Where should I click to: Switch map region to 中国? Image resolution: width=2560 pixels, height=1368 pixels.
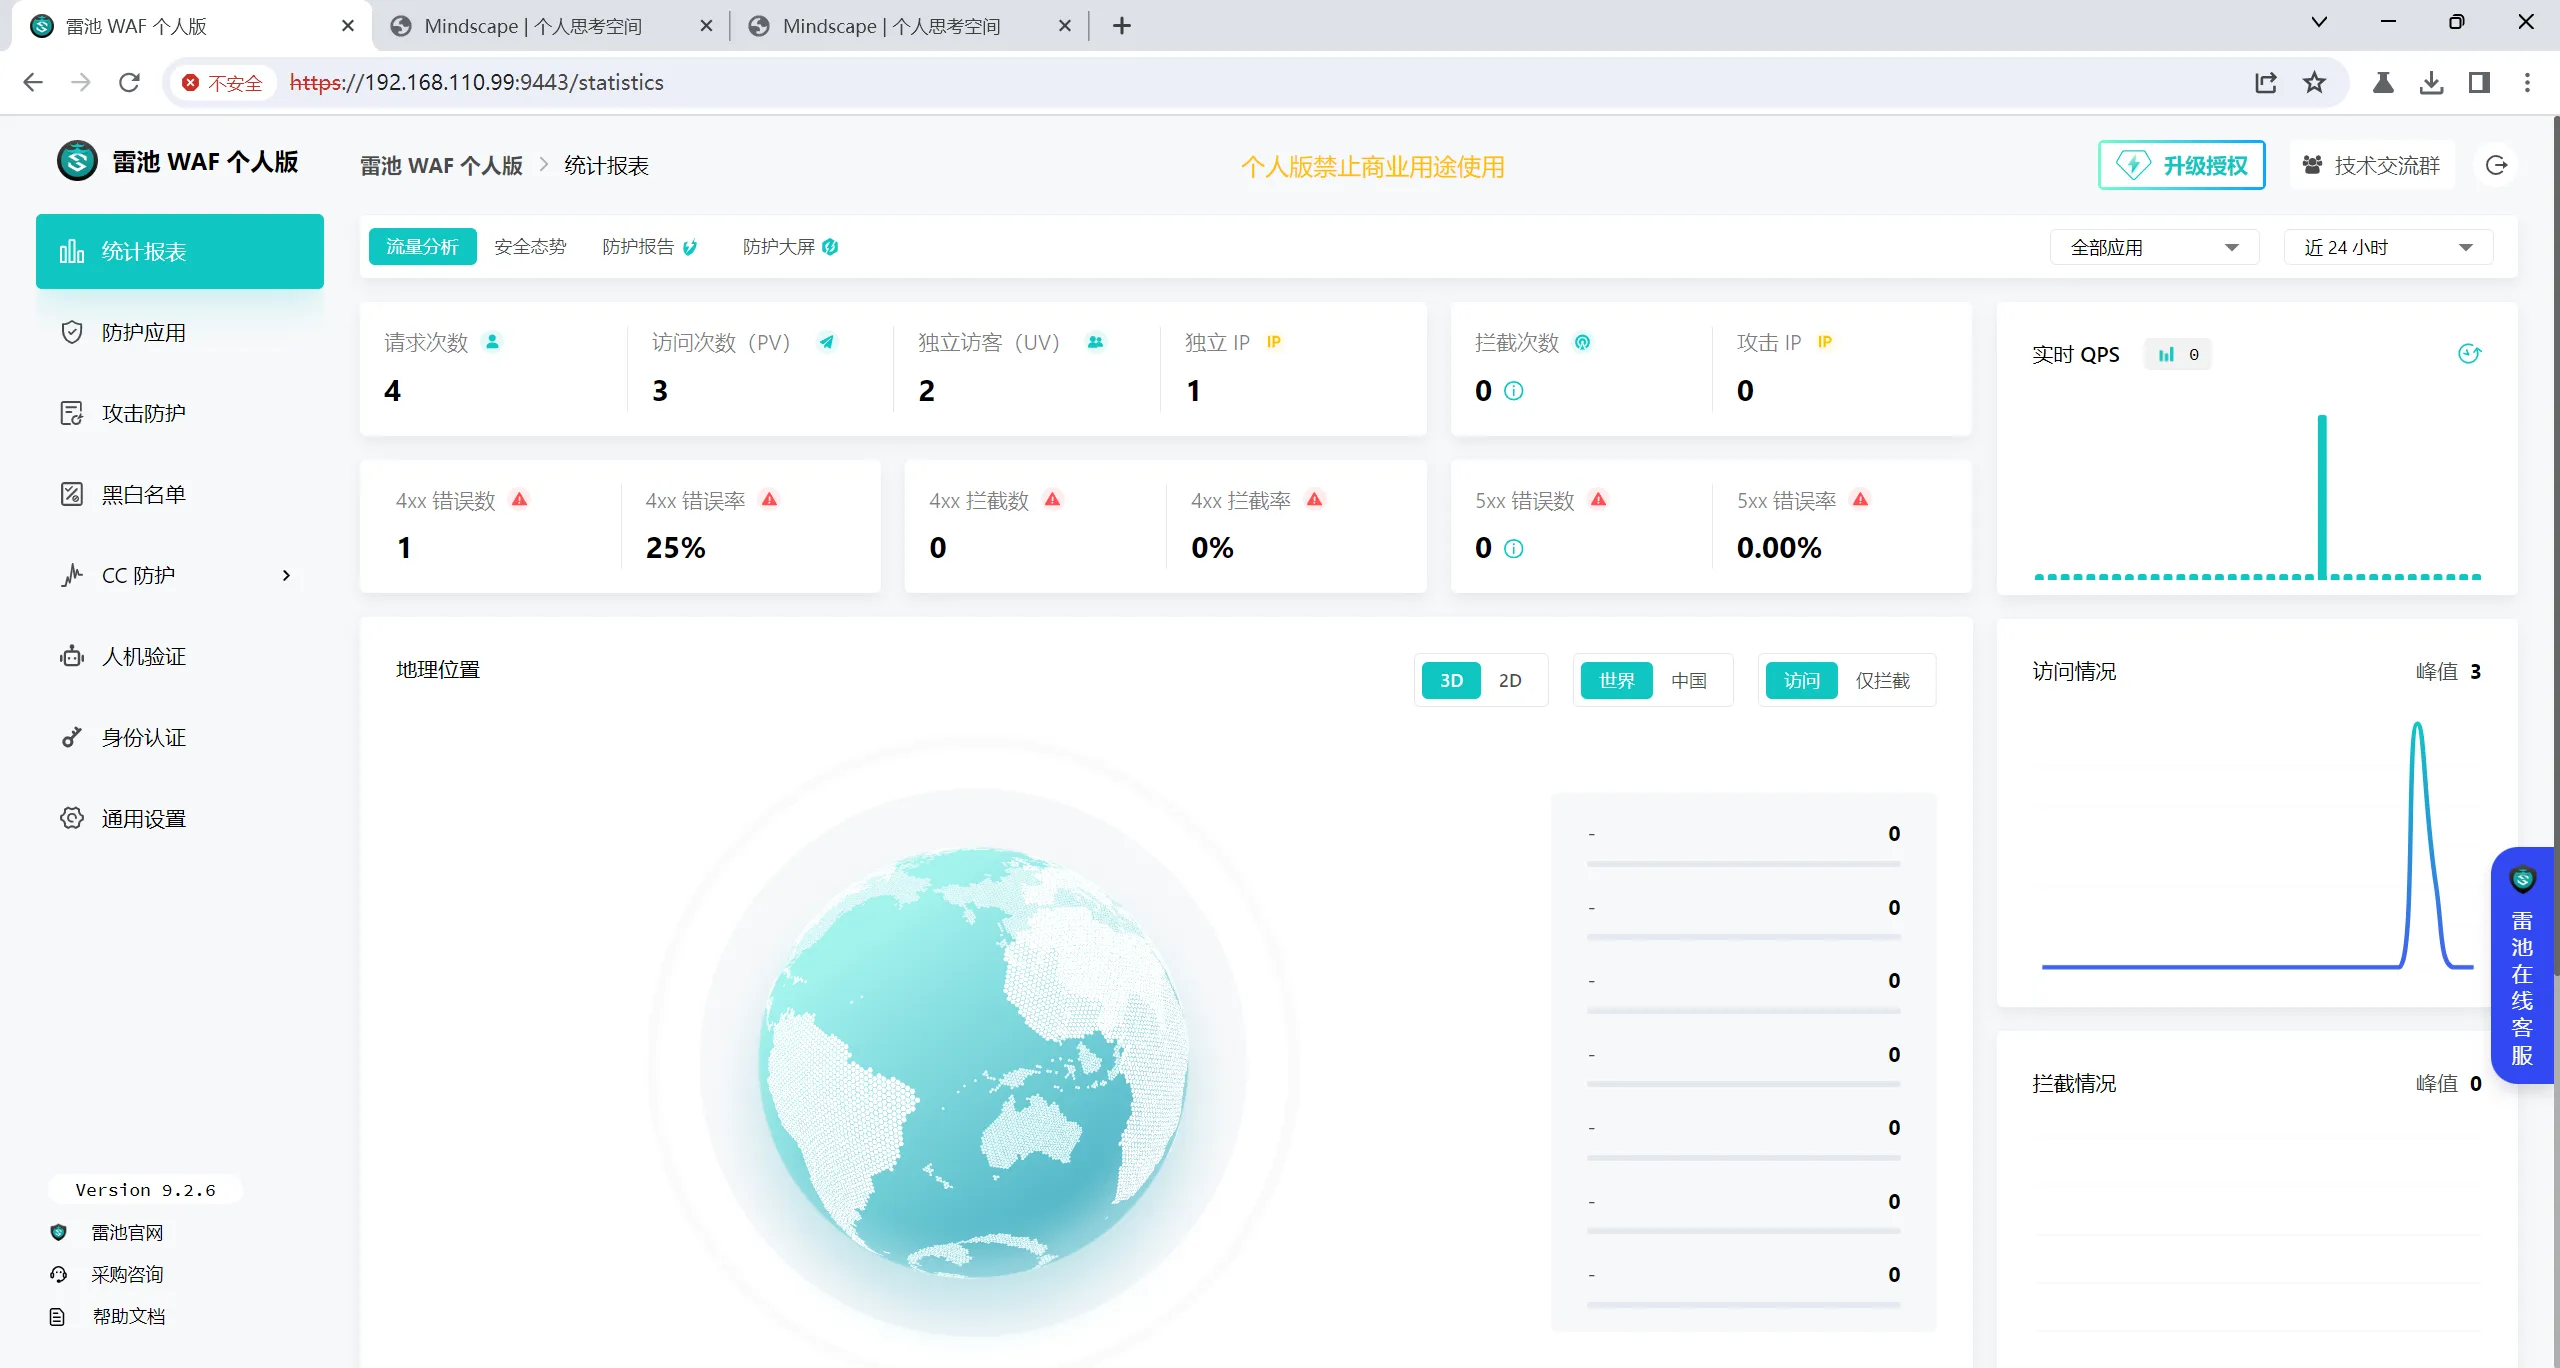(x=1688, y=680)
